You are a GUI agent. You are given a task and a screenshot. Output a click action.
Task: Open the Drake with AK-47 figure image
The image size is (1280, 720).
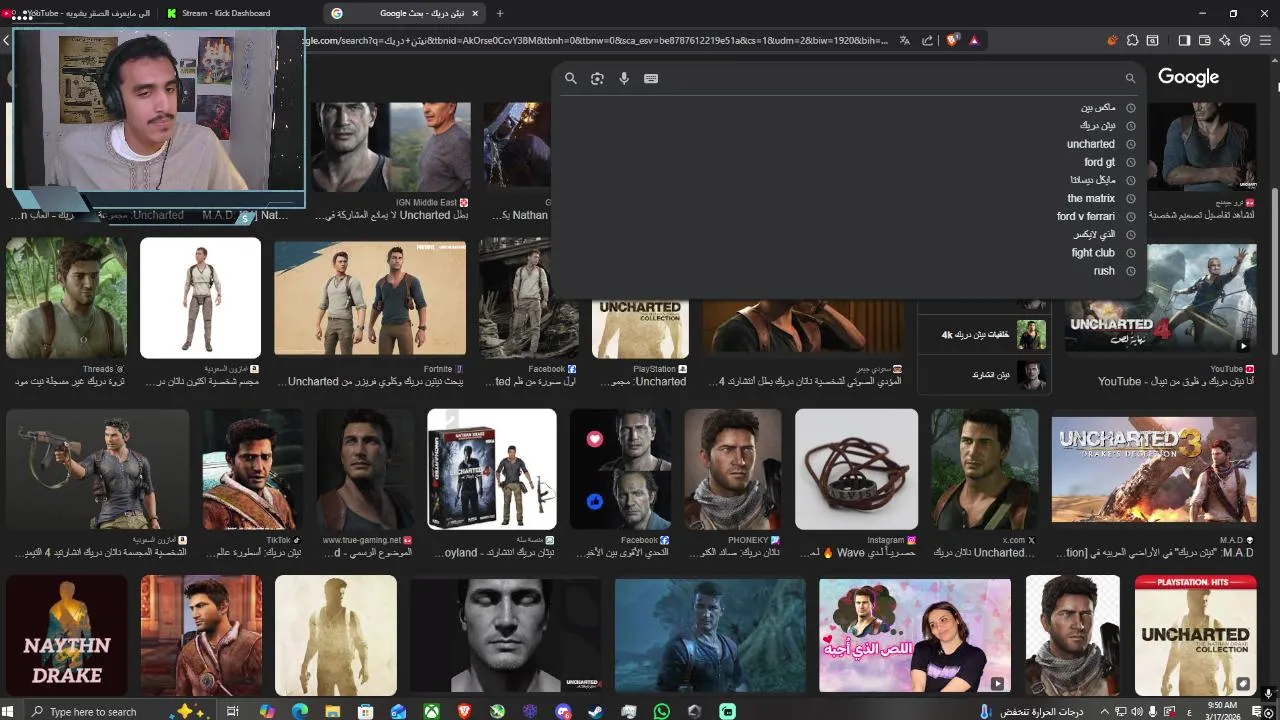pos(97,469)
